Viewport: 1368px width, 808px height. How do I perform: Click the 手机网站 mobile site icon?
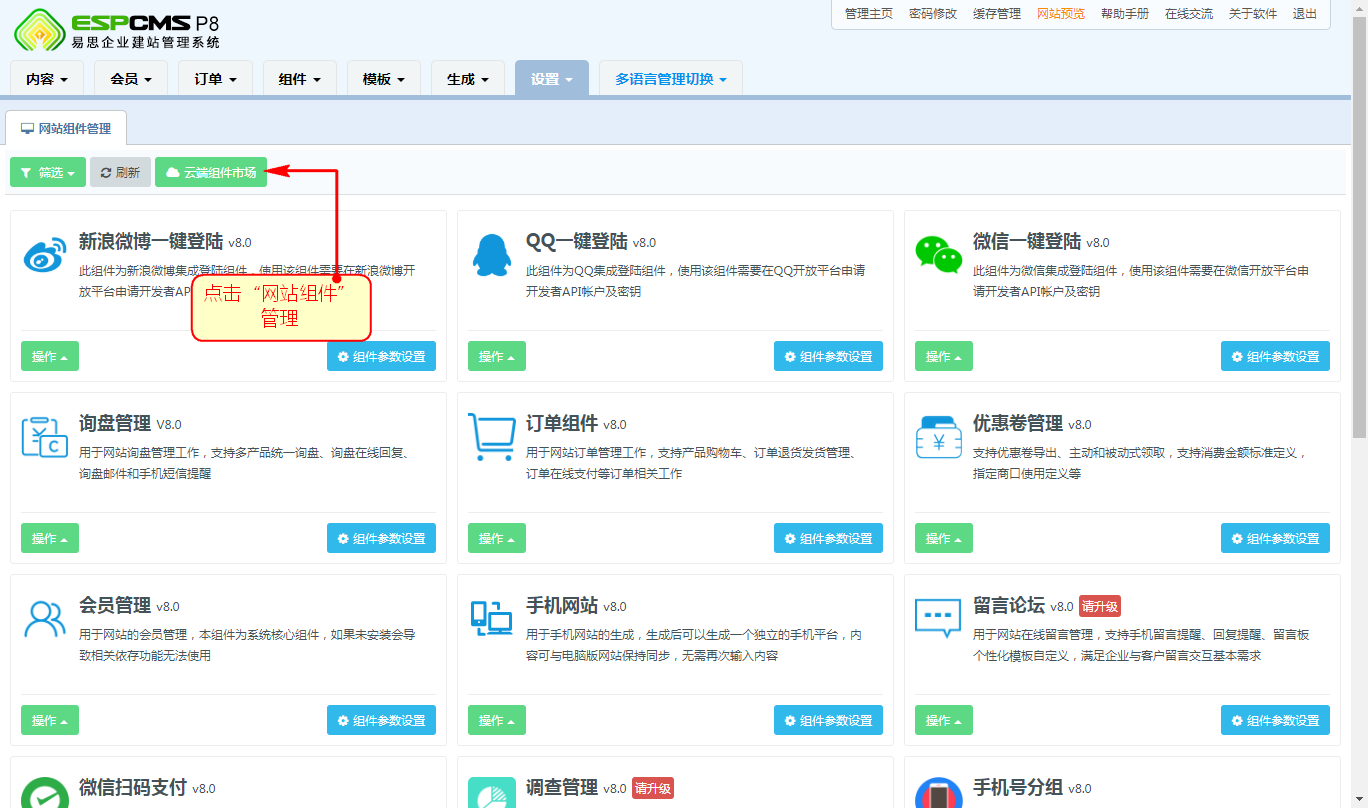coord(491,620)
